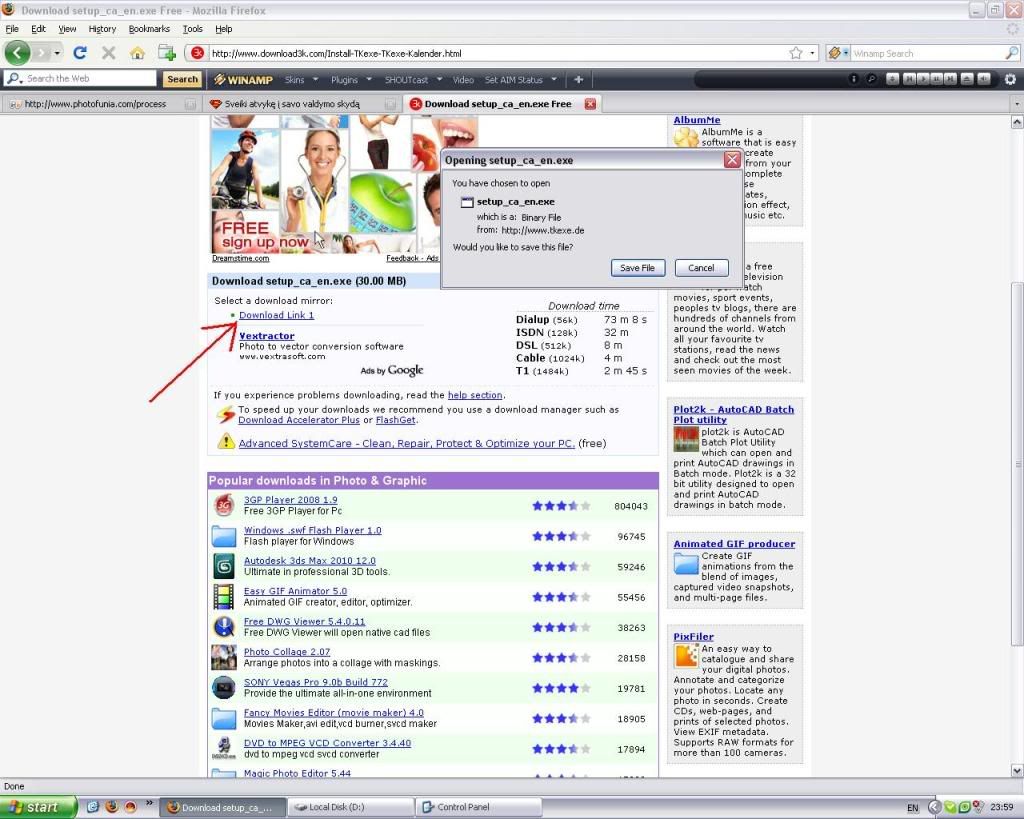Open the History menu
This screenshot has height=819, width=1024.
pos(102,29)
